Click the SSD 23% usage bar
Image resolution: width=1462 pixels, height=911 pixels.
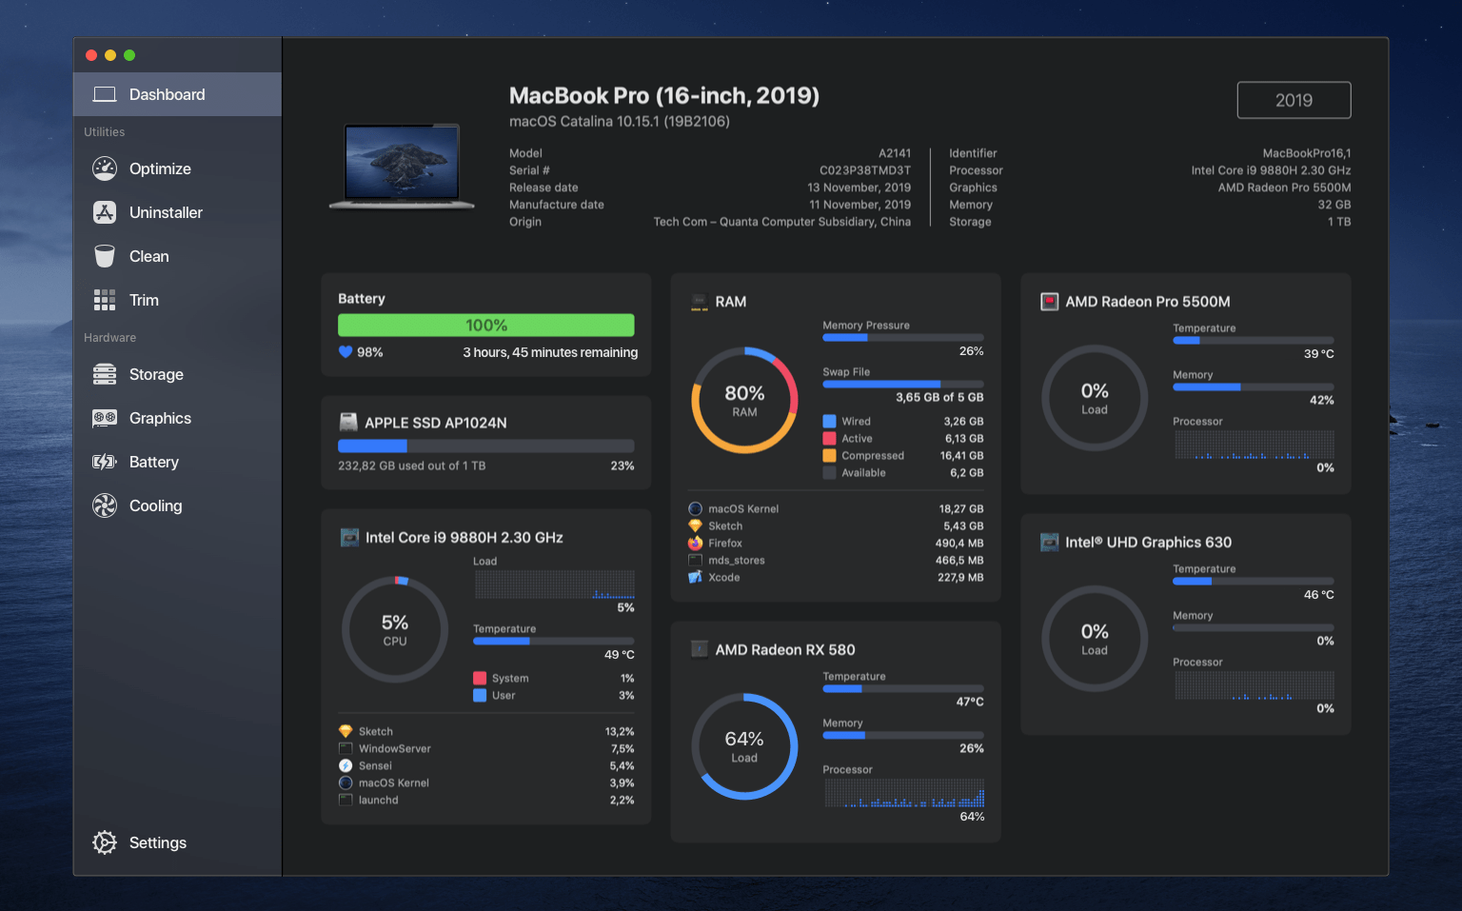click(x=486, y=446)
